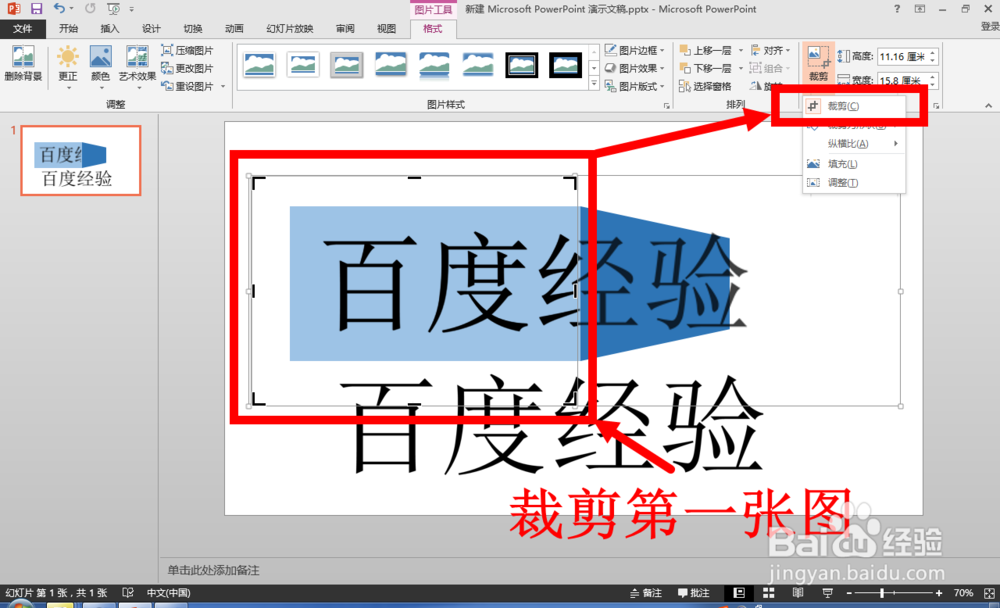Image resolution: width=1000 pixels, height=608 pixels.
Task: Open Customize Quick Access Toolbar dropdown
Action: [131, 9]
